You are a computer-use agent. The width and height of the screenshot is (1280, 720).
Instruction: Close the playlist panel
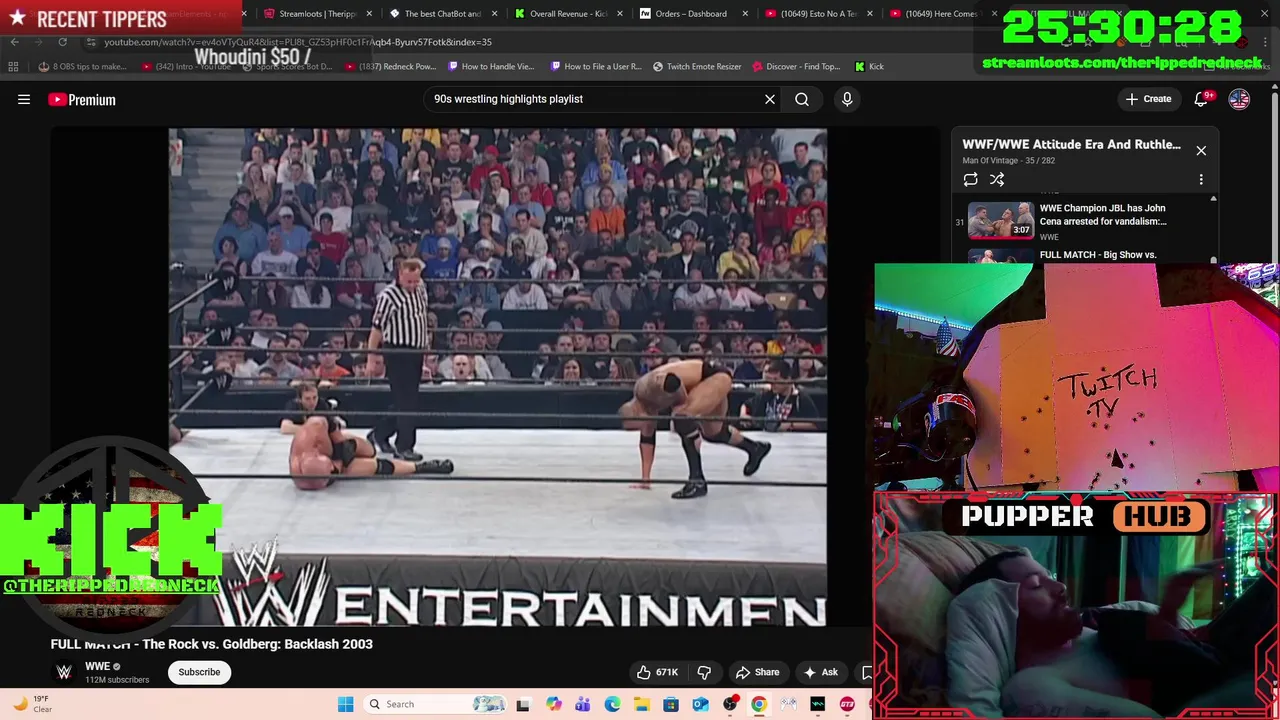pos(1201,150)
